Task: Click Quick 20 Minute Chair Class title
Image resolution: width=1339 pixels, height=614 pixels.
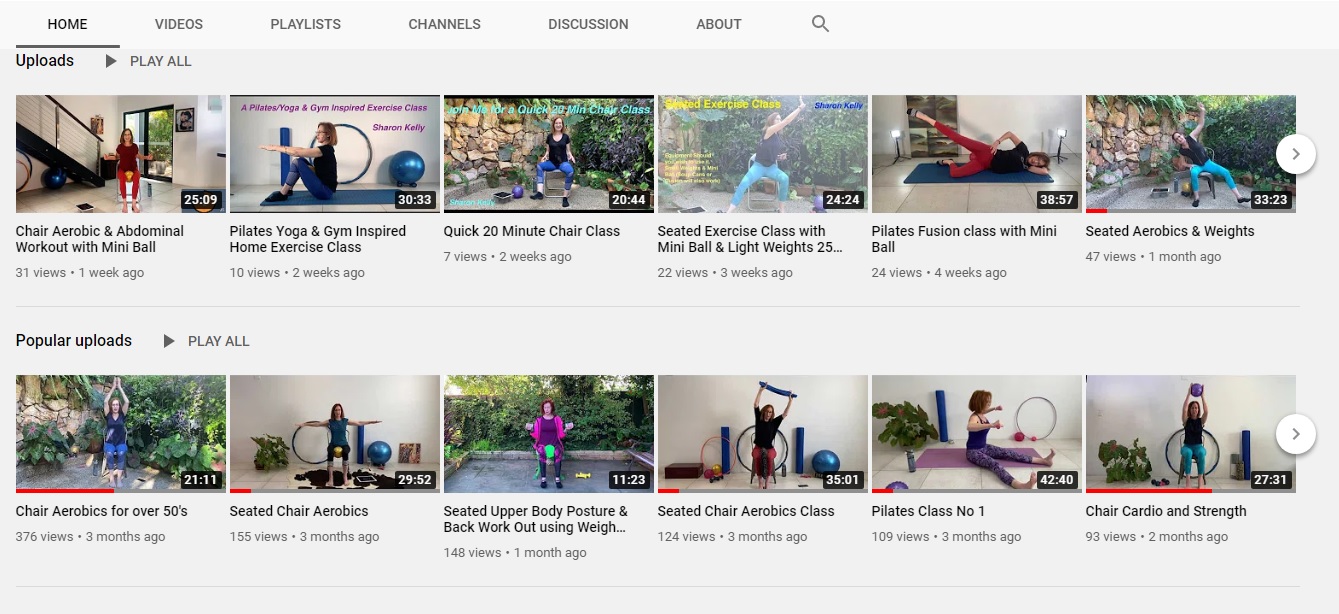Action: point(532,231)
